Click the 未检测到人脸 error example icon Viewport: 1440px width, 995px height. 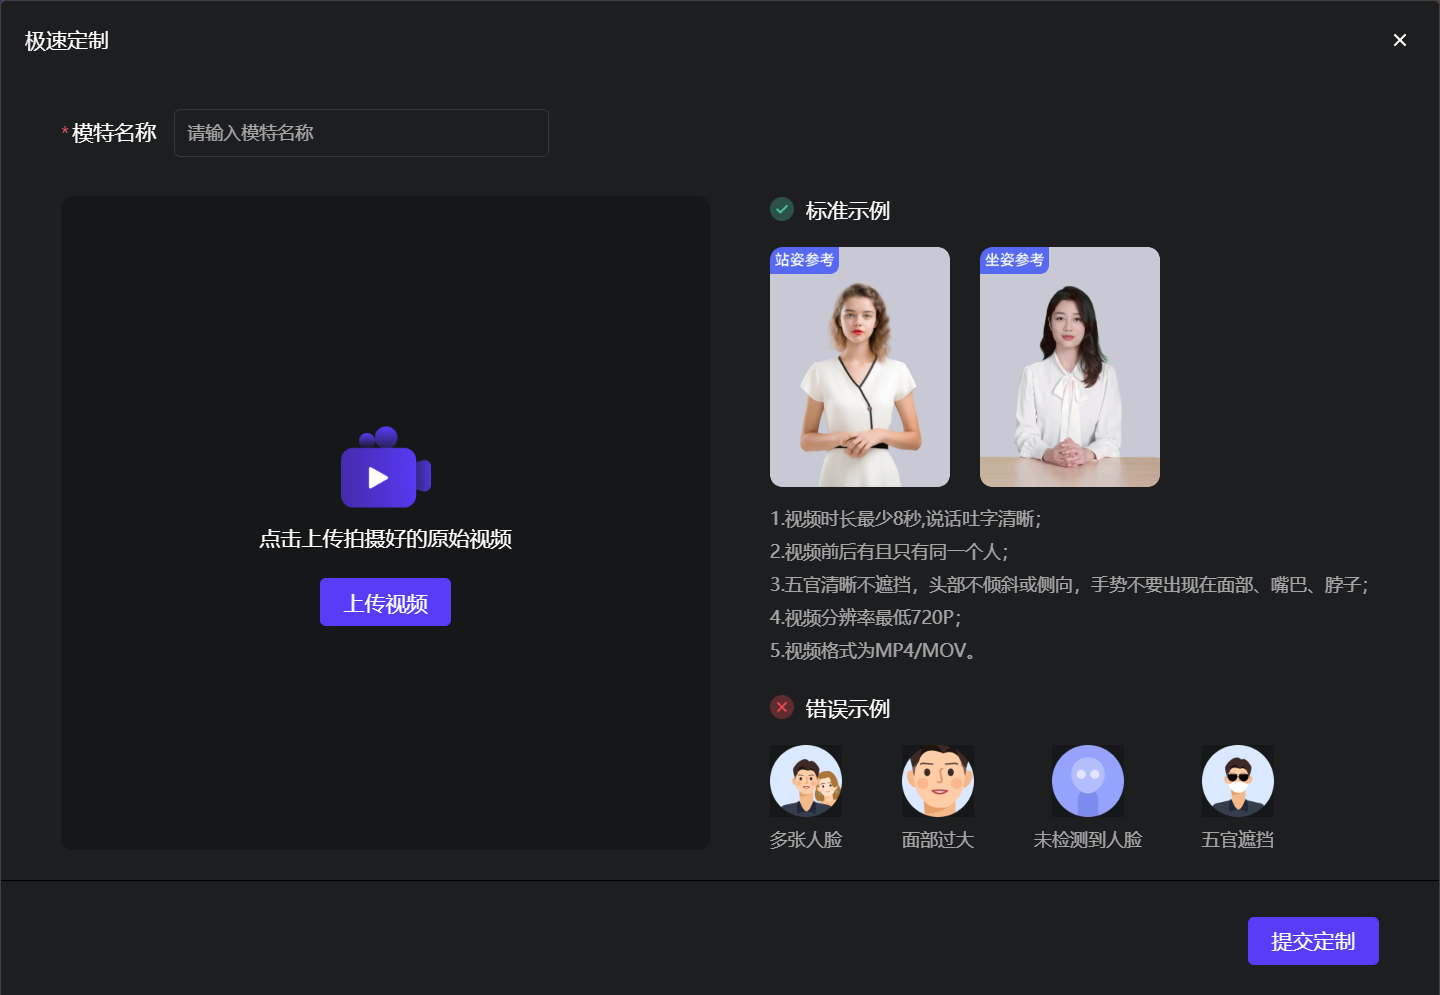[1088, 781]
